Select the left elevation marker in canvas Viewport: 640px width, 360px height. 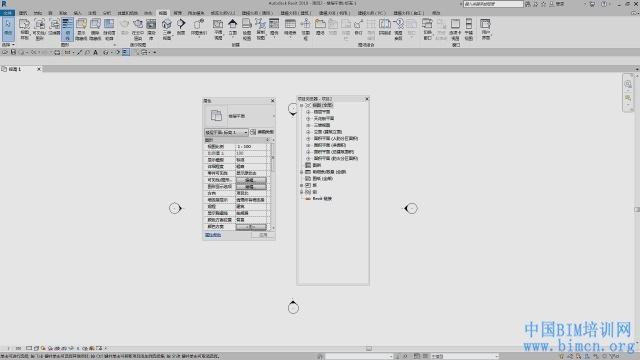pyautogui.click(x=175, y=208)
